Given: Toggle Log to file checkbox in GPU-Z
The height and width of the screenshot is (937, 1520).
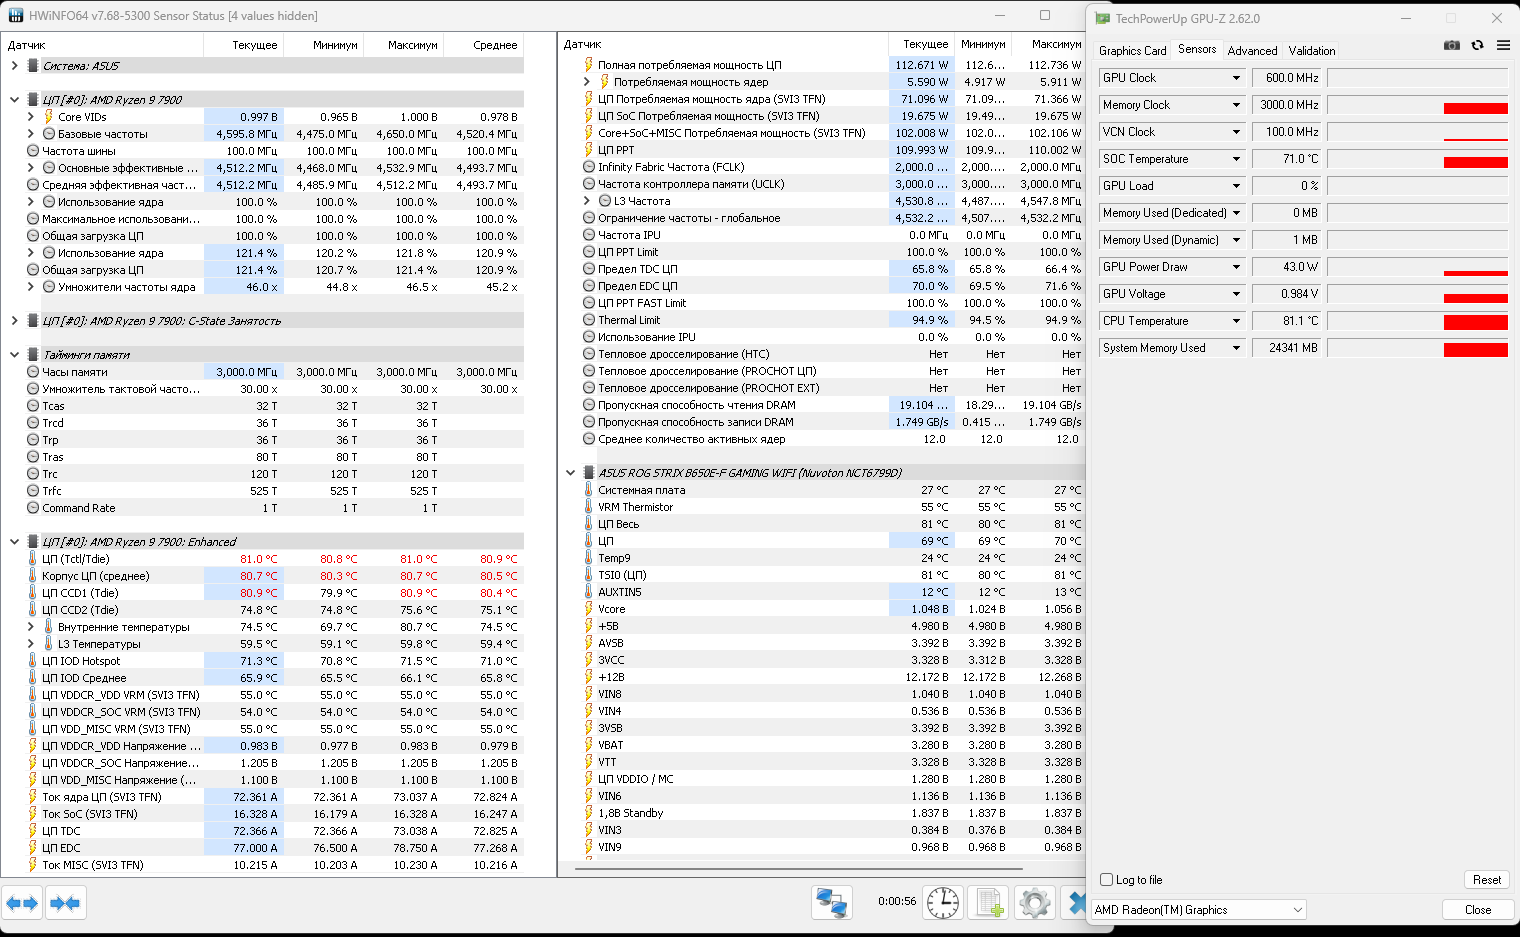Looking at the screenshot, I should [1106, 880].
